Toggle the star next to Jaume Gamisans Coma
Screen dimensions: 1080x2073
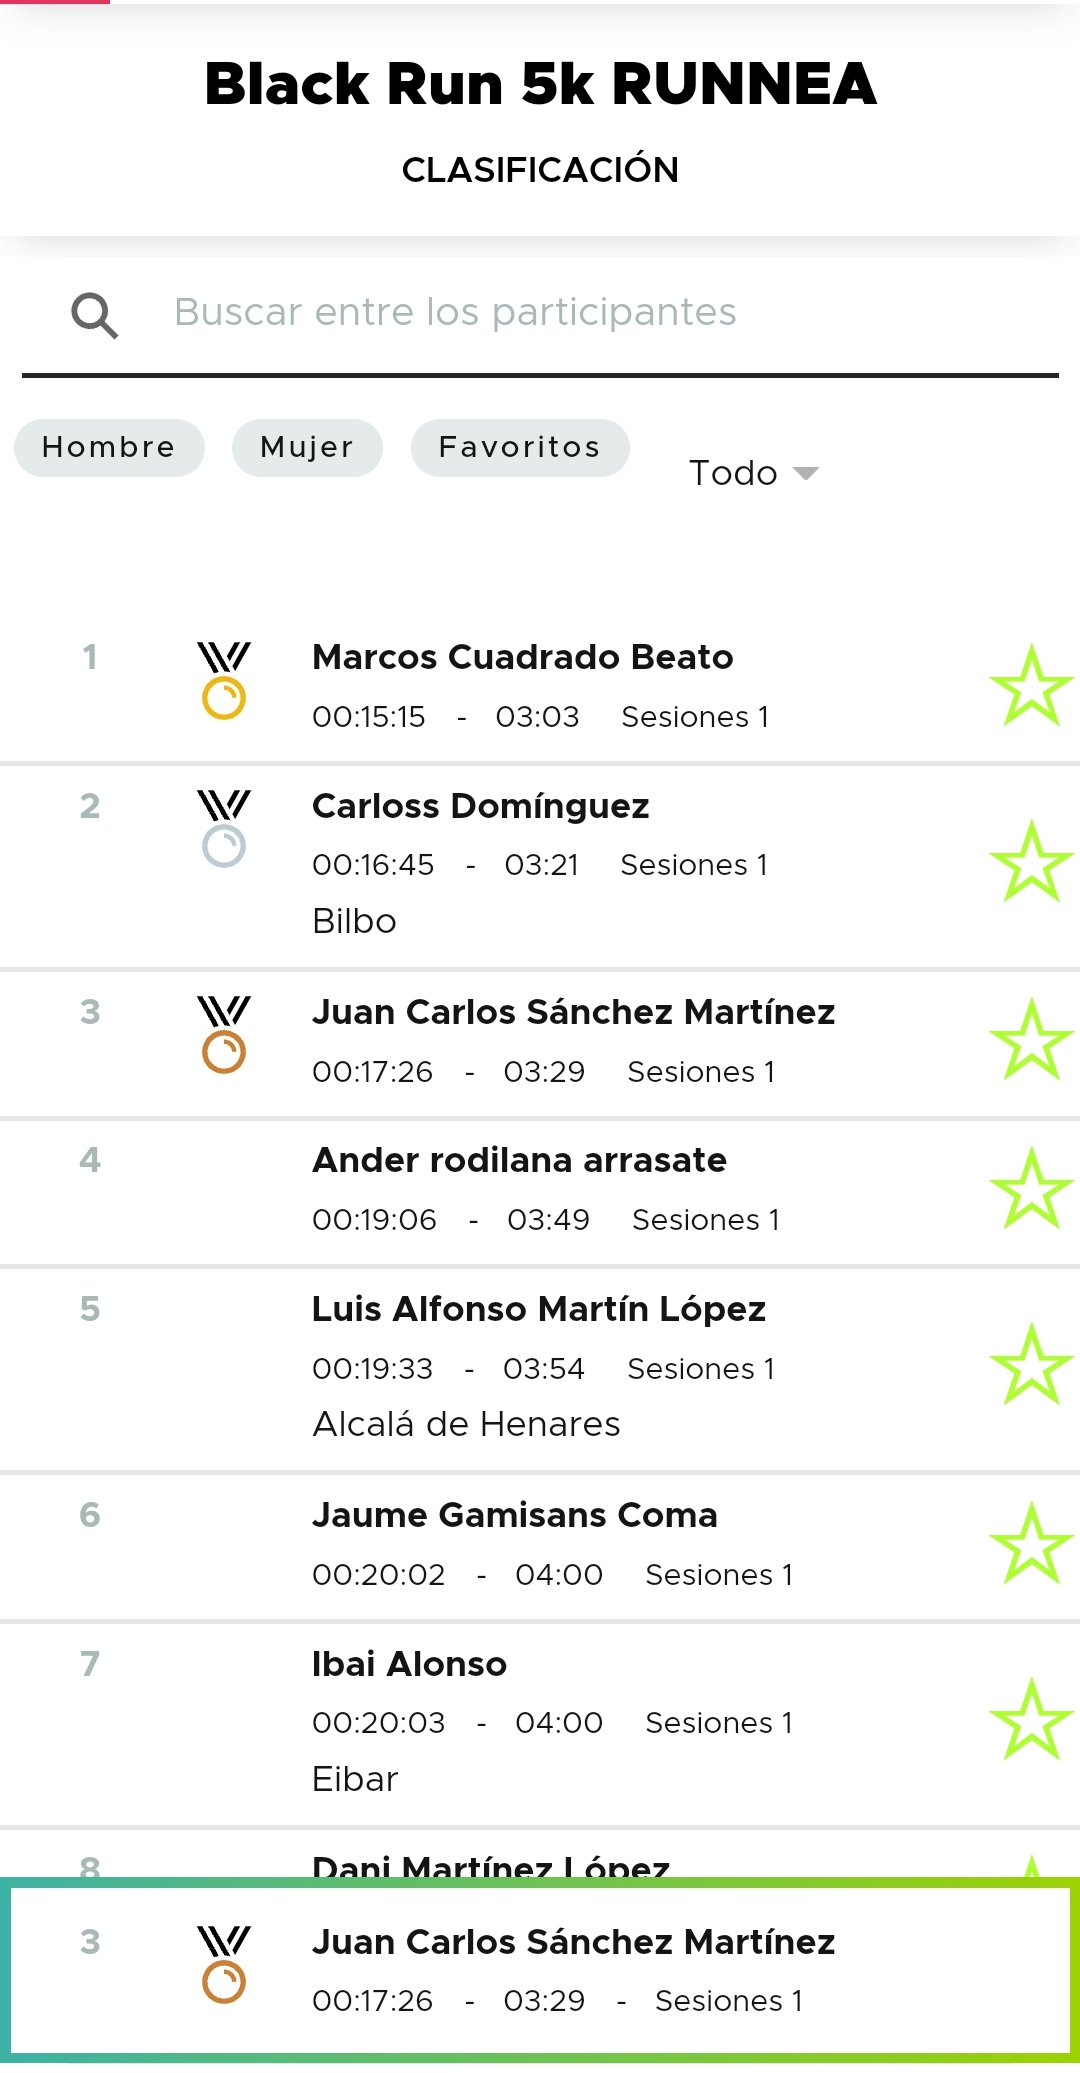coord(1031,1544)
